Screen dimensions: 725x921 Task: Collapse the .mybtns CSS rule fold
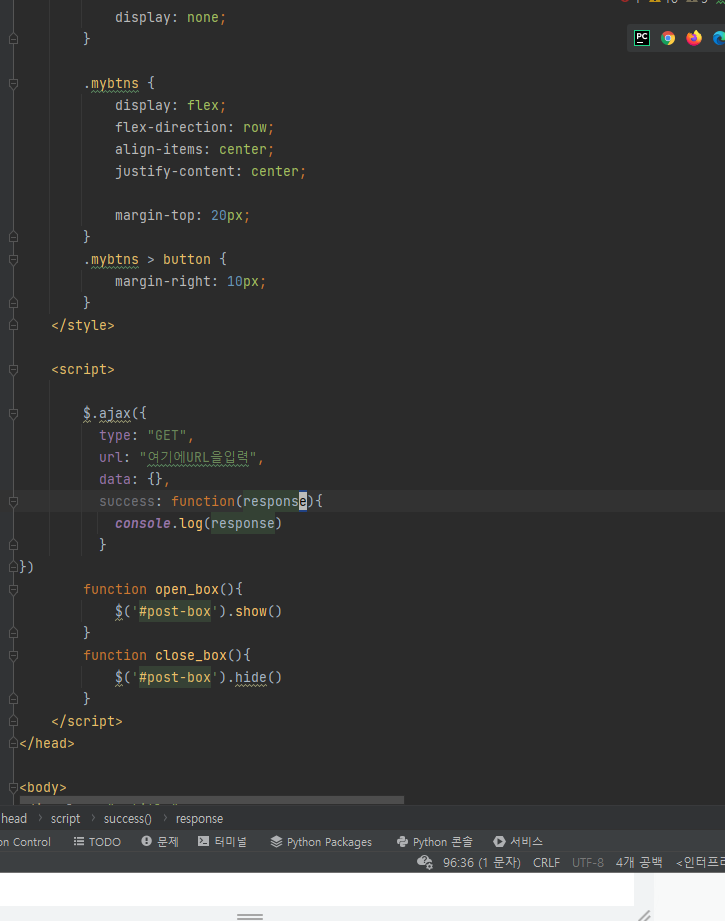[14, 83]
